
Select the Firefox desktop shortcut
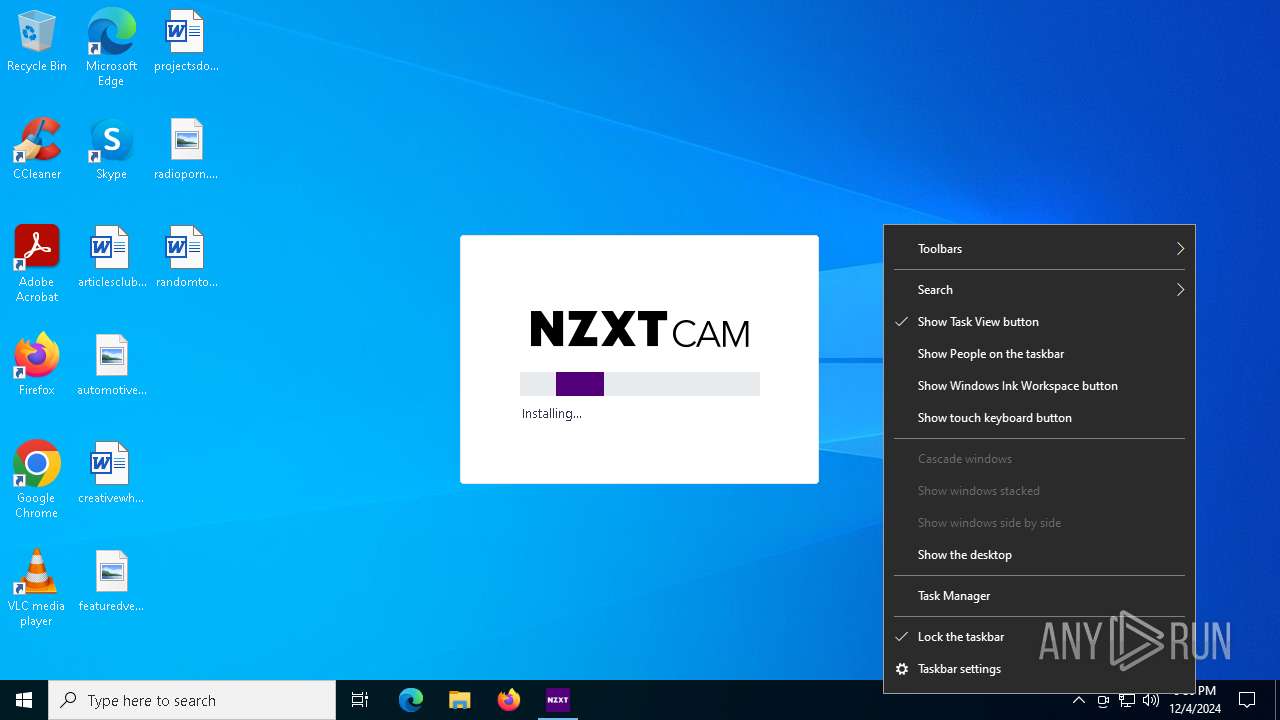click(37, 366)
